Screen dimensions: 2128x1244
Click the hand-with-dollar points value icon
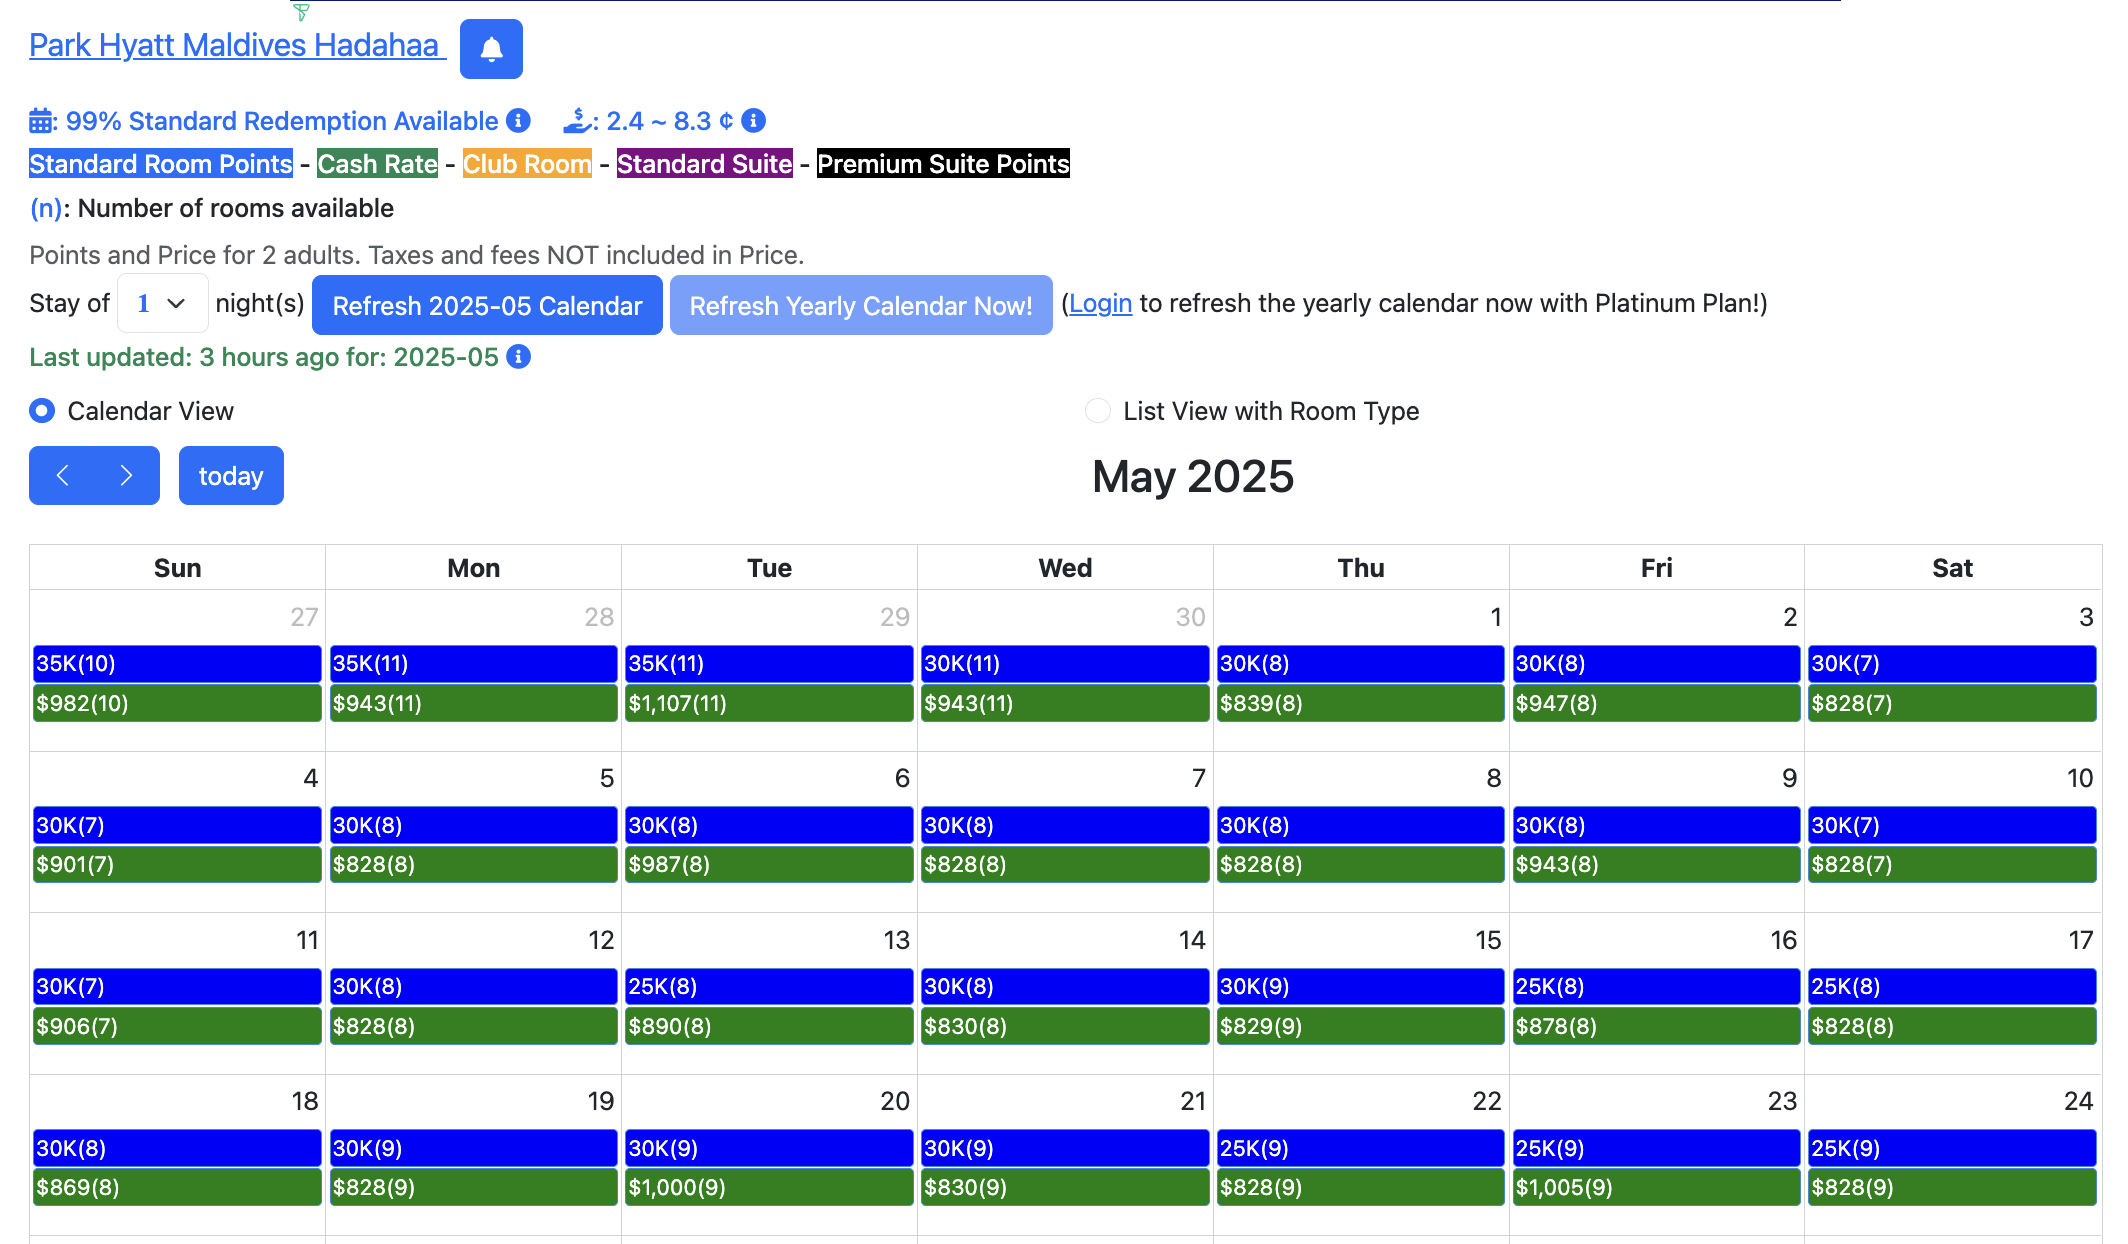coord(577,121)
